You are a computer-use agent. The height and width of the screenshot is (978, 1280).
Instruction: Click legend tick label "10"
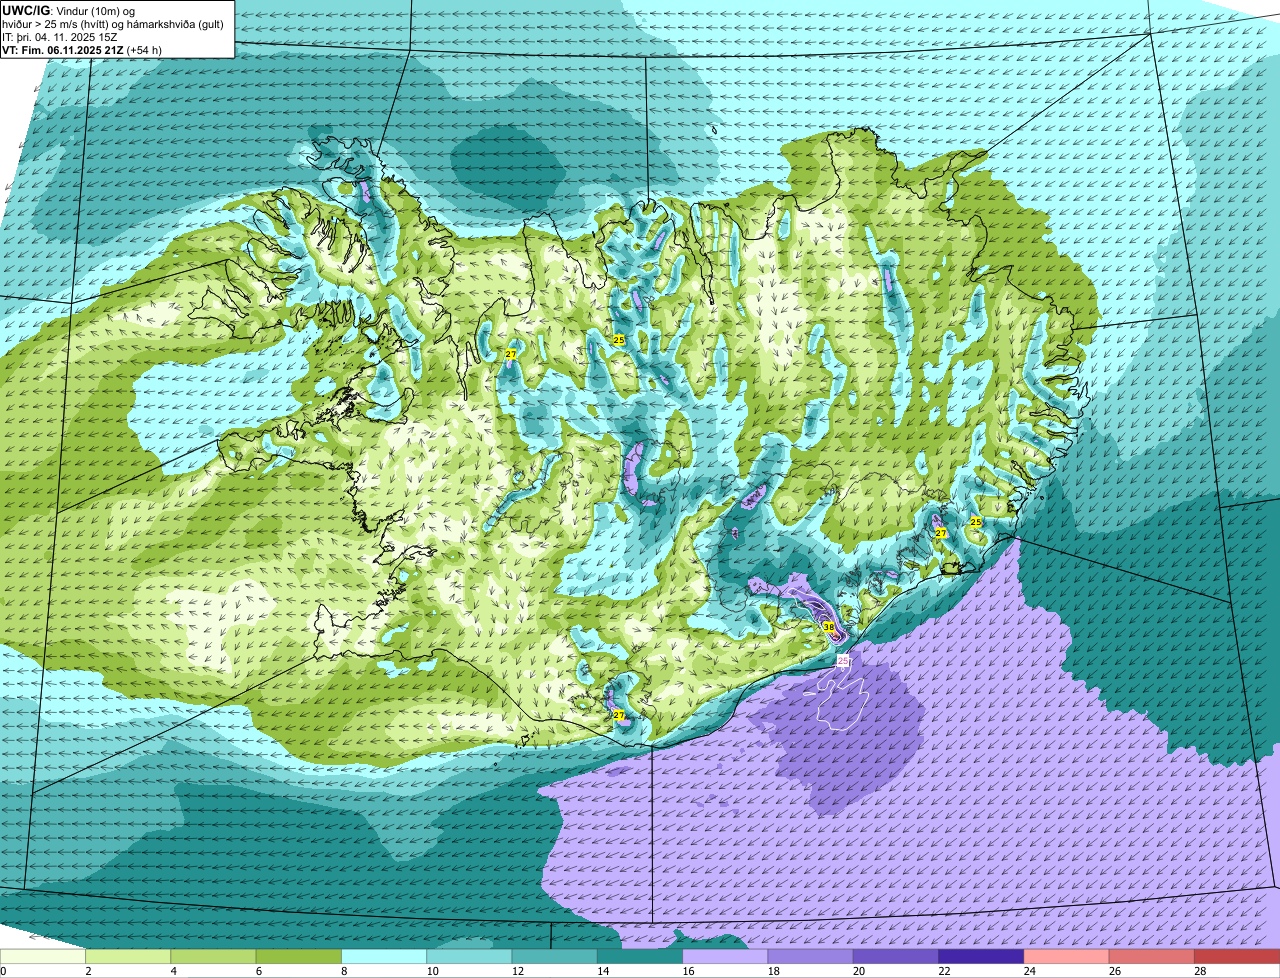(x=431, y=971)
